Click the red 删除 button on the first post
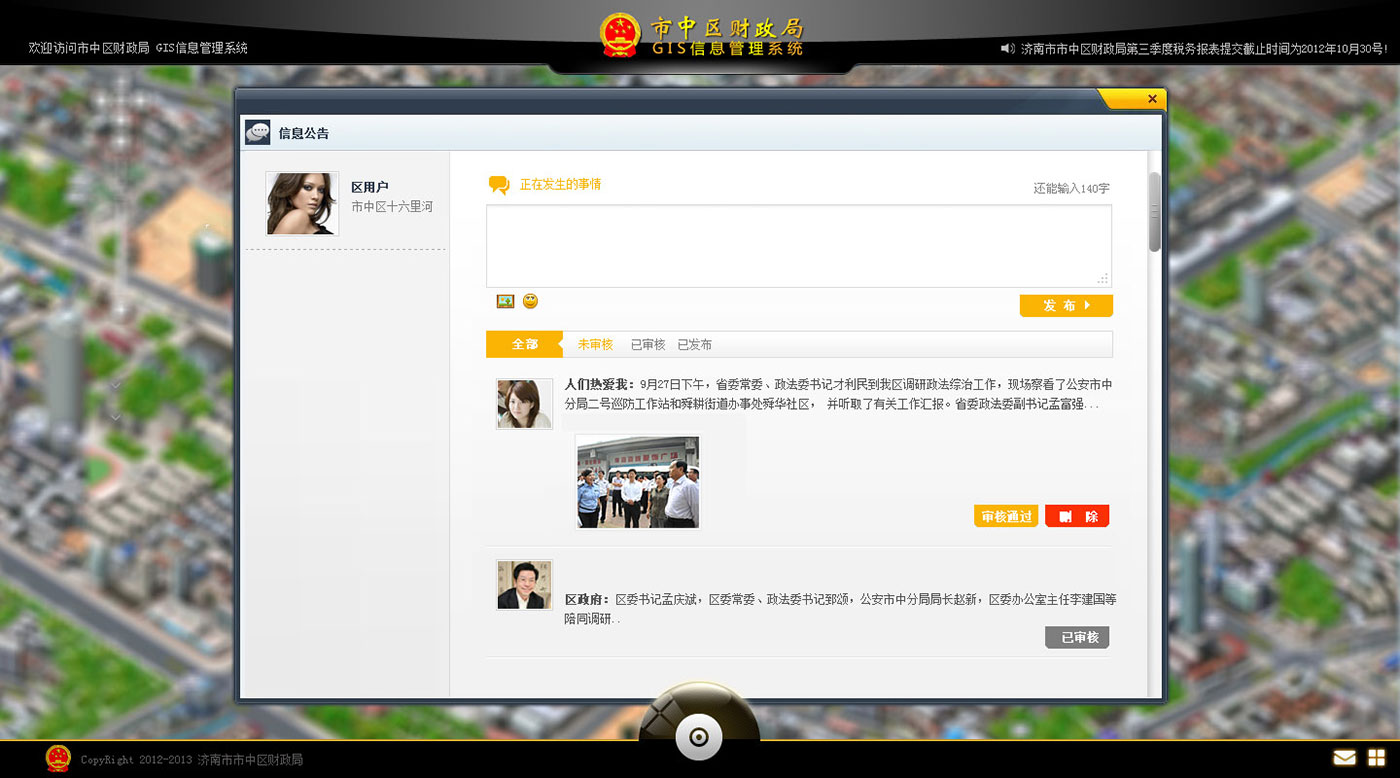The height and width of the screenshot is (778, 1400). click(x=1077, y=516)
